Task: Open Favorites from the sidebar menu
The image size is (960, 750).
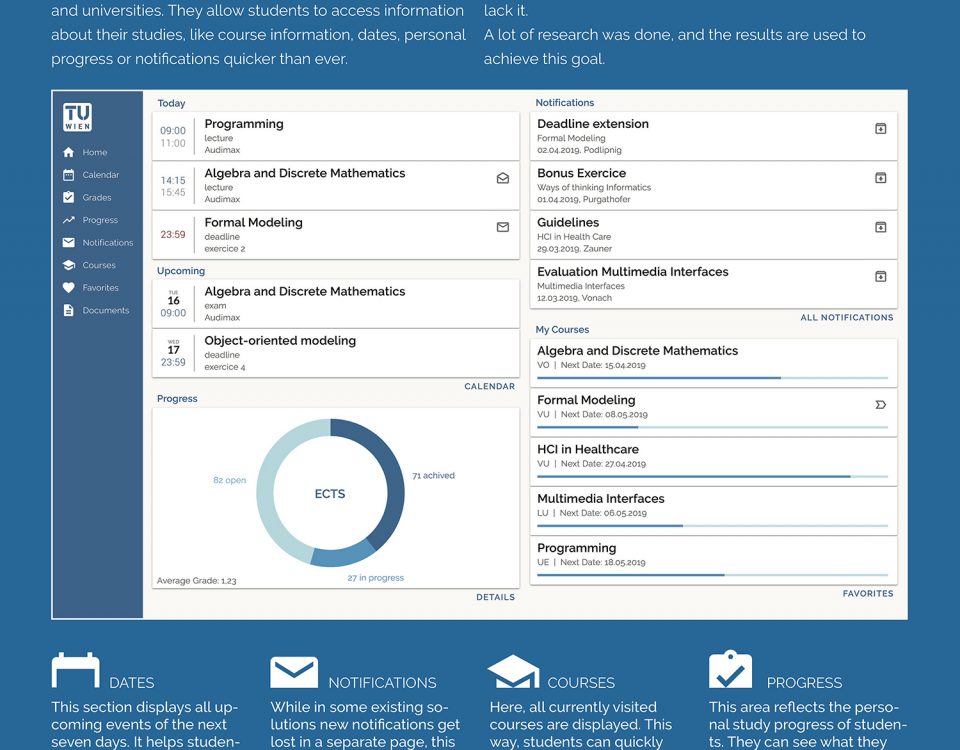Action: point(100,288)
